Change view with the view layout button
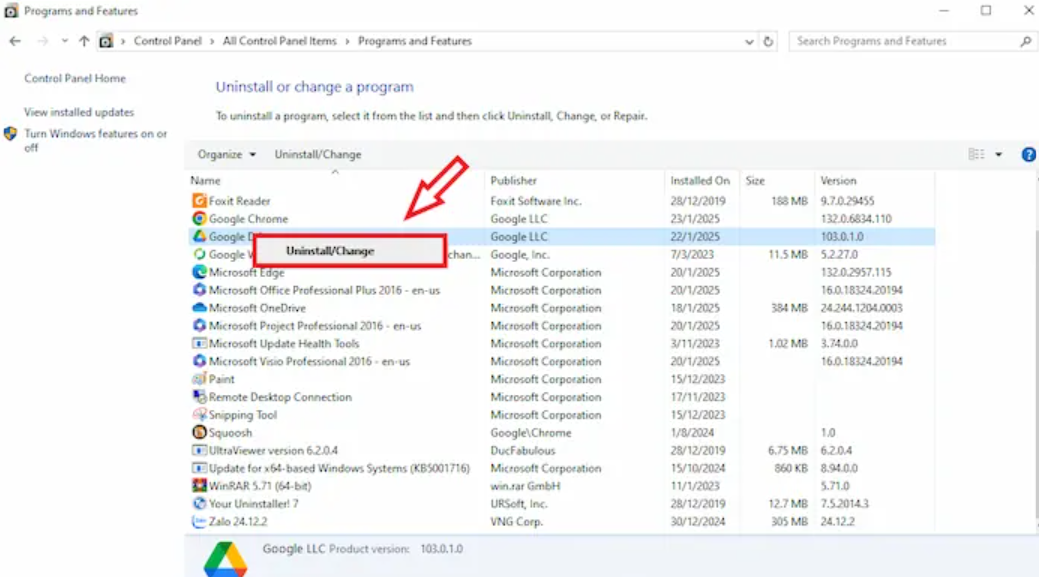 click(x=976, y=154)
